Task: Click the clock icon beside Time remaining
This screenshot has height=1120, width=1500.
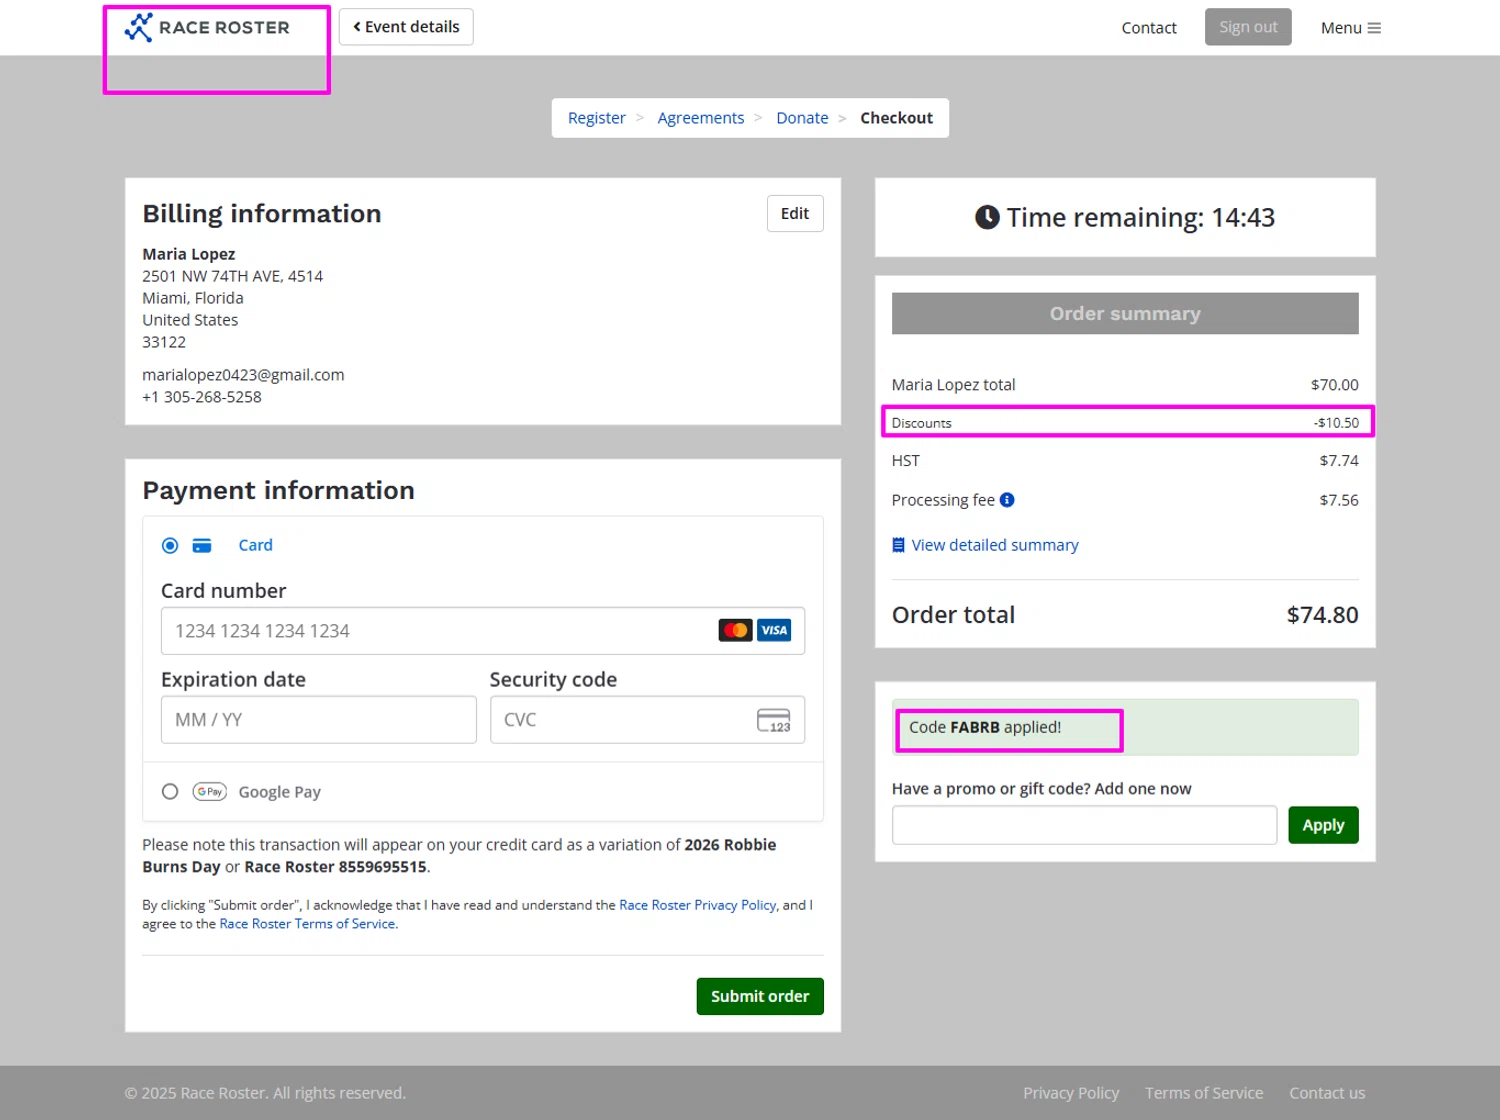Action: (987, 217)
